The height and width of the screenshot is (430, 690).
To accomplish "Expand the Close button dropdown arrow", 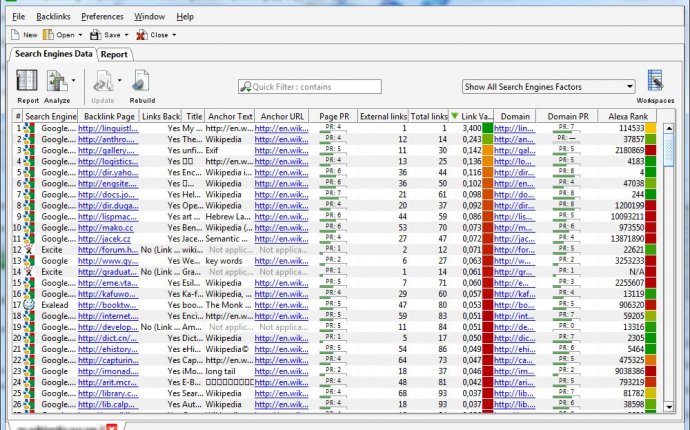I will tap(174, 35).
